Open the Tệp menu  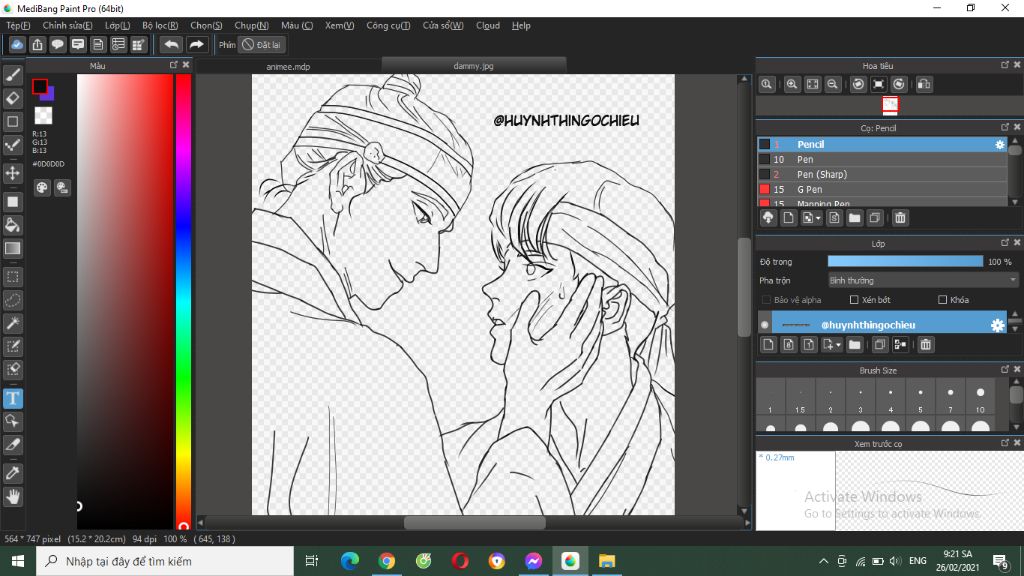pyautogui.click(x=18, y=25)
